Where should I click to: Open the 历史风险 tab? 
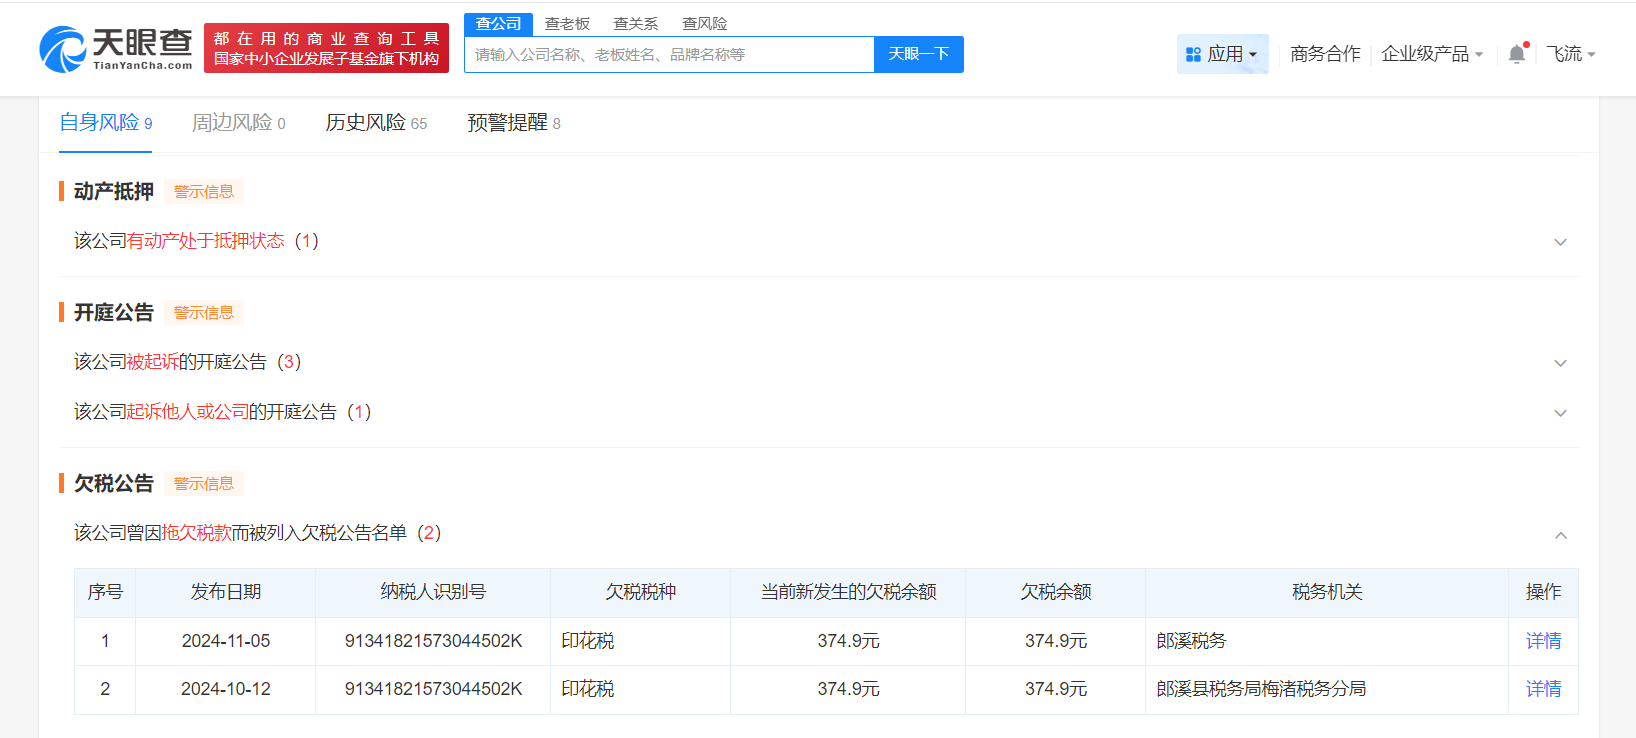coord(375,123)
